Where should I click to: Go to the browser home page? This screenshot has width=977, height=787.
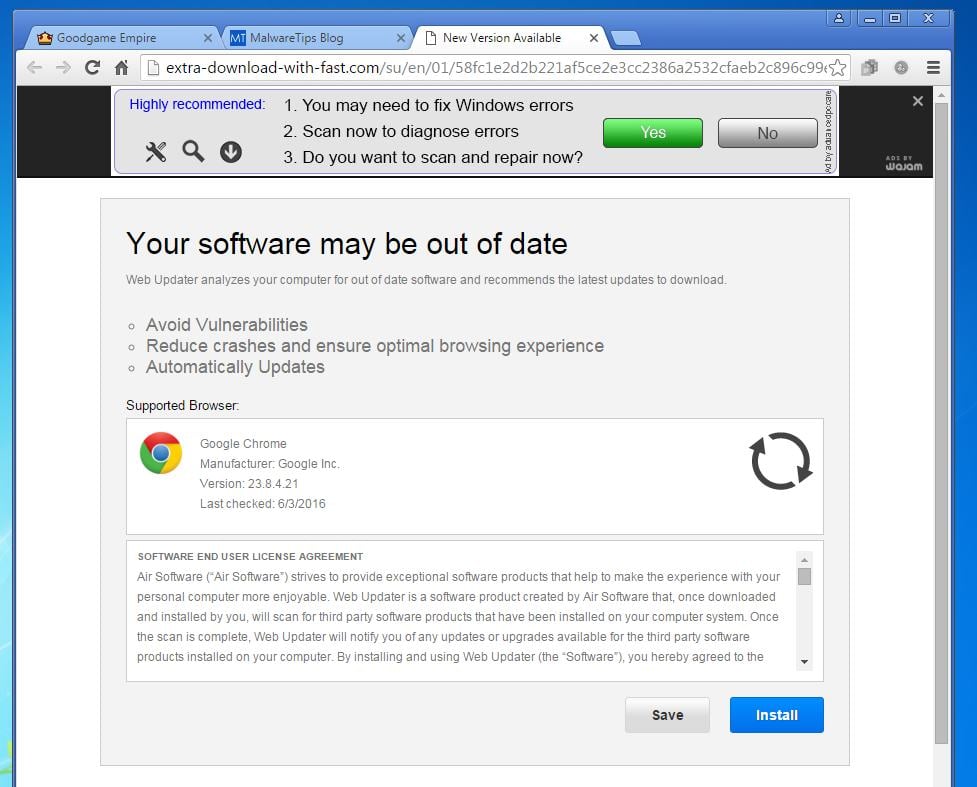click(121, 68)
